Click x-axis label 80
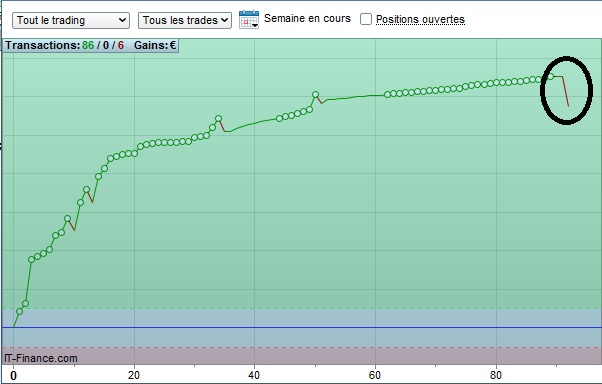Image resolution: width=602 pixels, height=384 pixels. [496, 375]
